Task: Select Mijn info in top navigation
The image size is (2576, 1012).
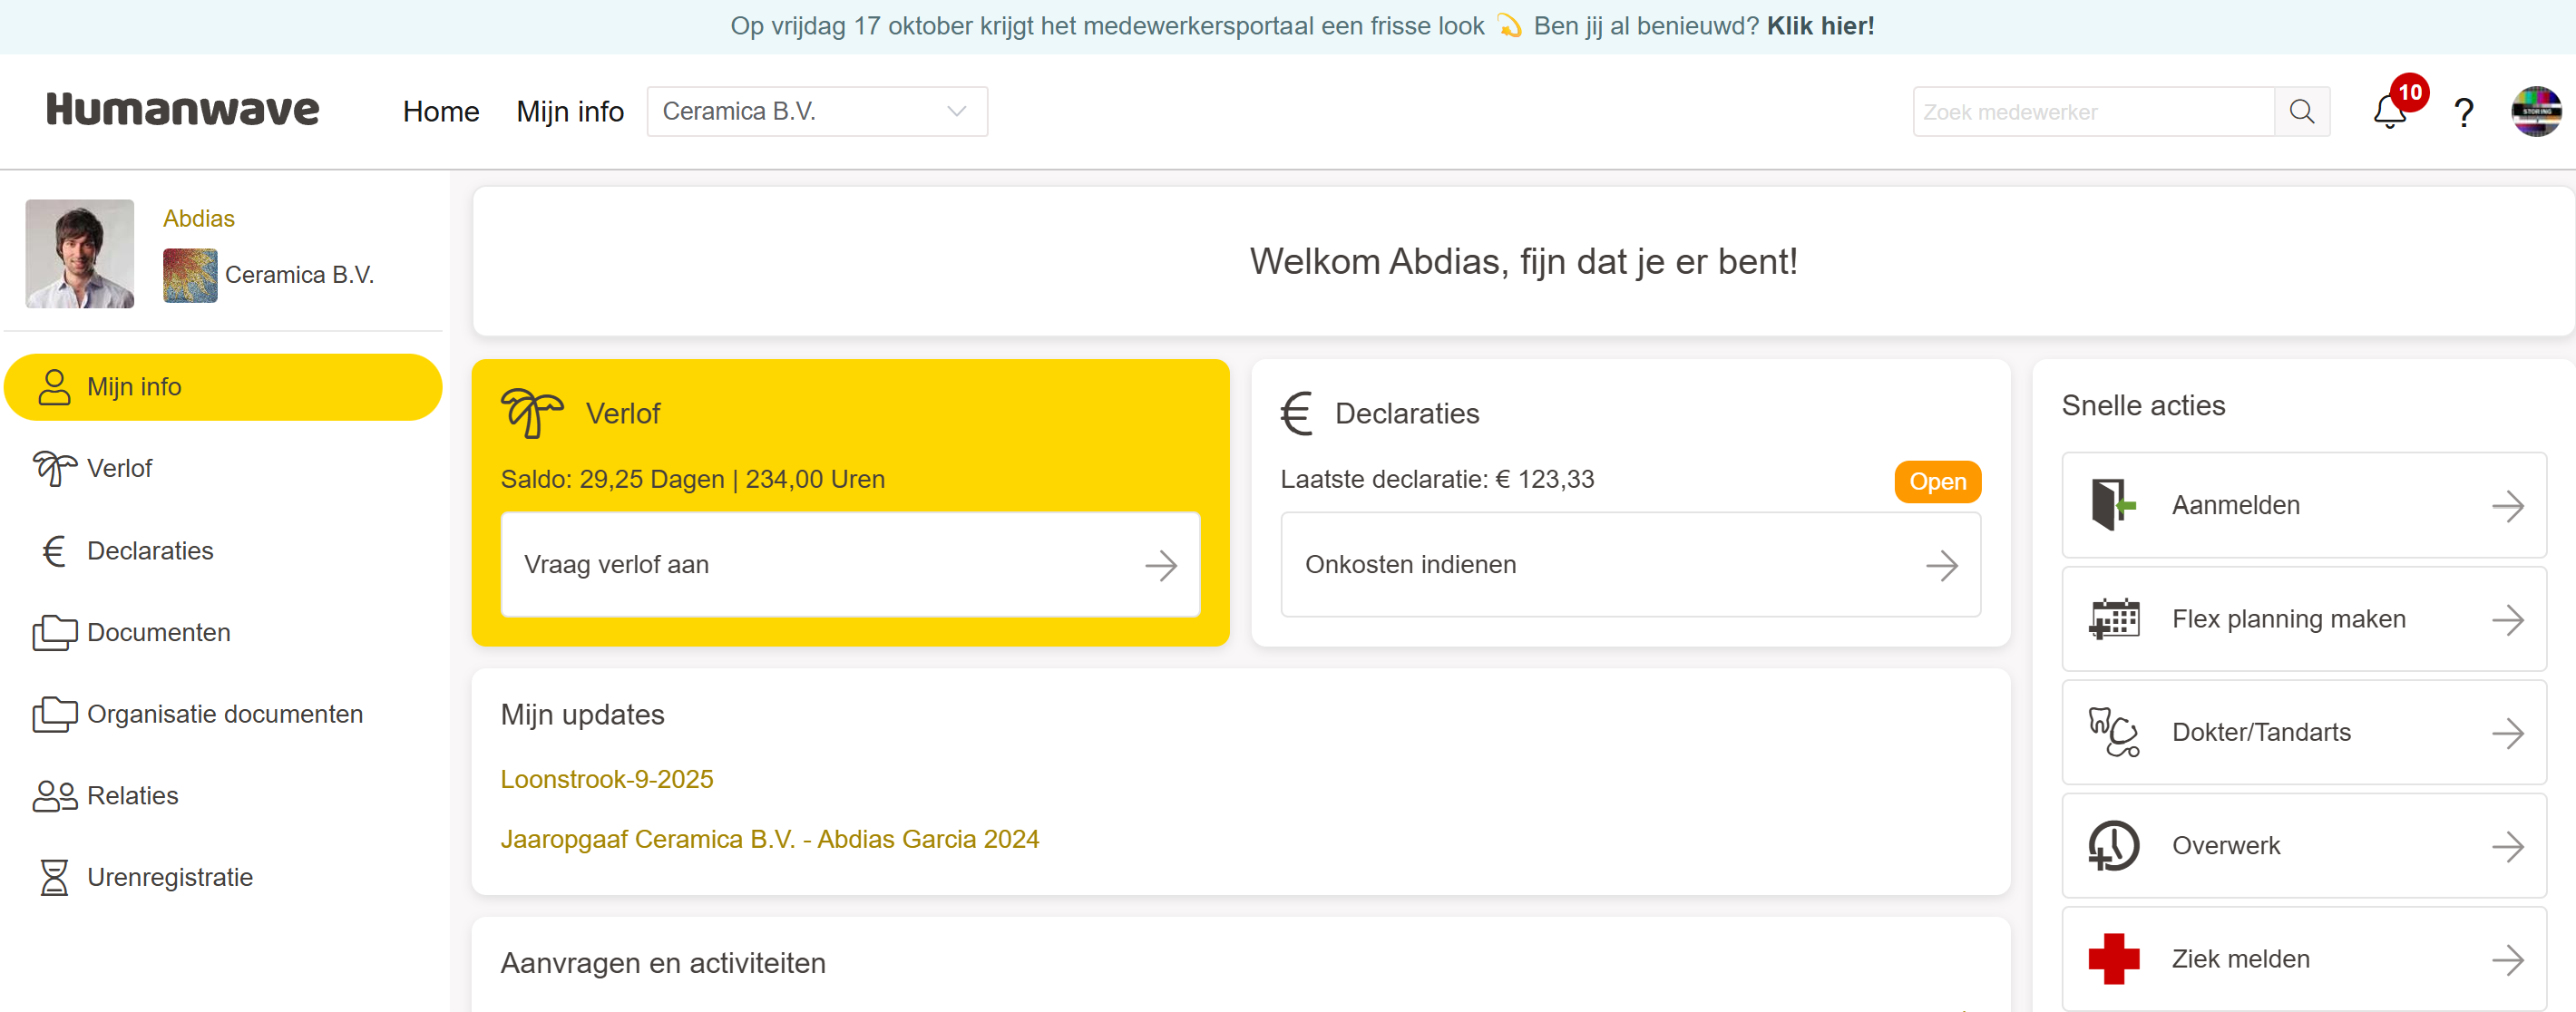Action: (569, 112)
